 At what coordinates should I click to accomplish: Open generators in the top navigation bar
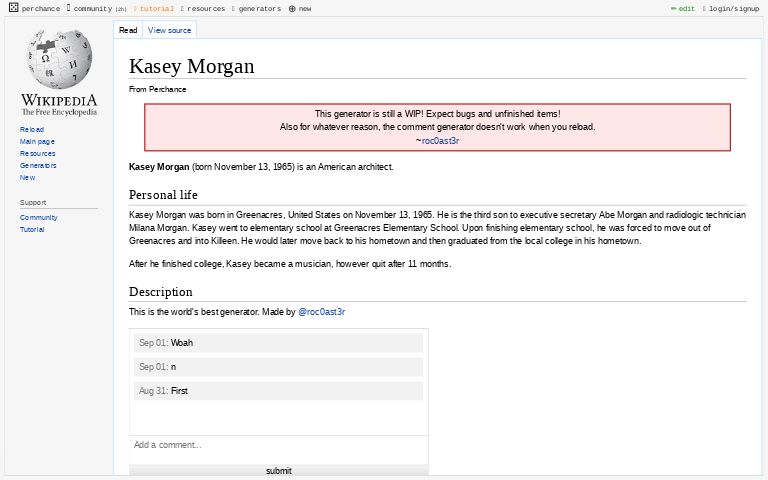(x=259, y=8)
